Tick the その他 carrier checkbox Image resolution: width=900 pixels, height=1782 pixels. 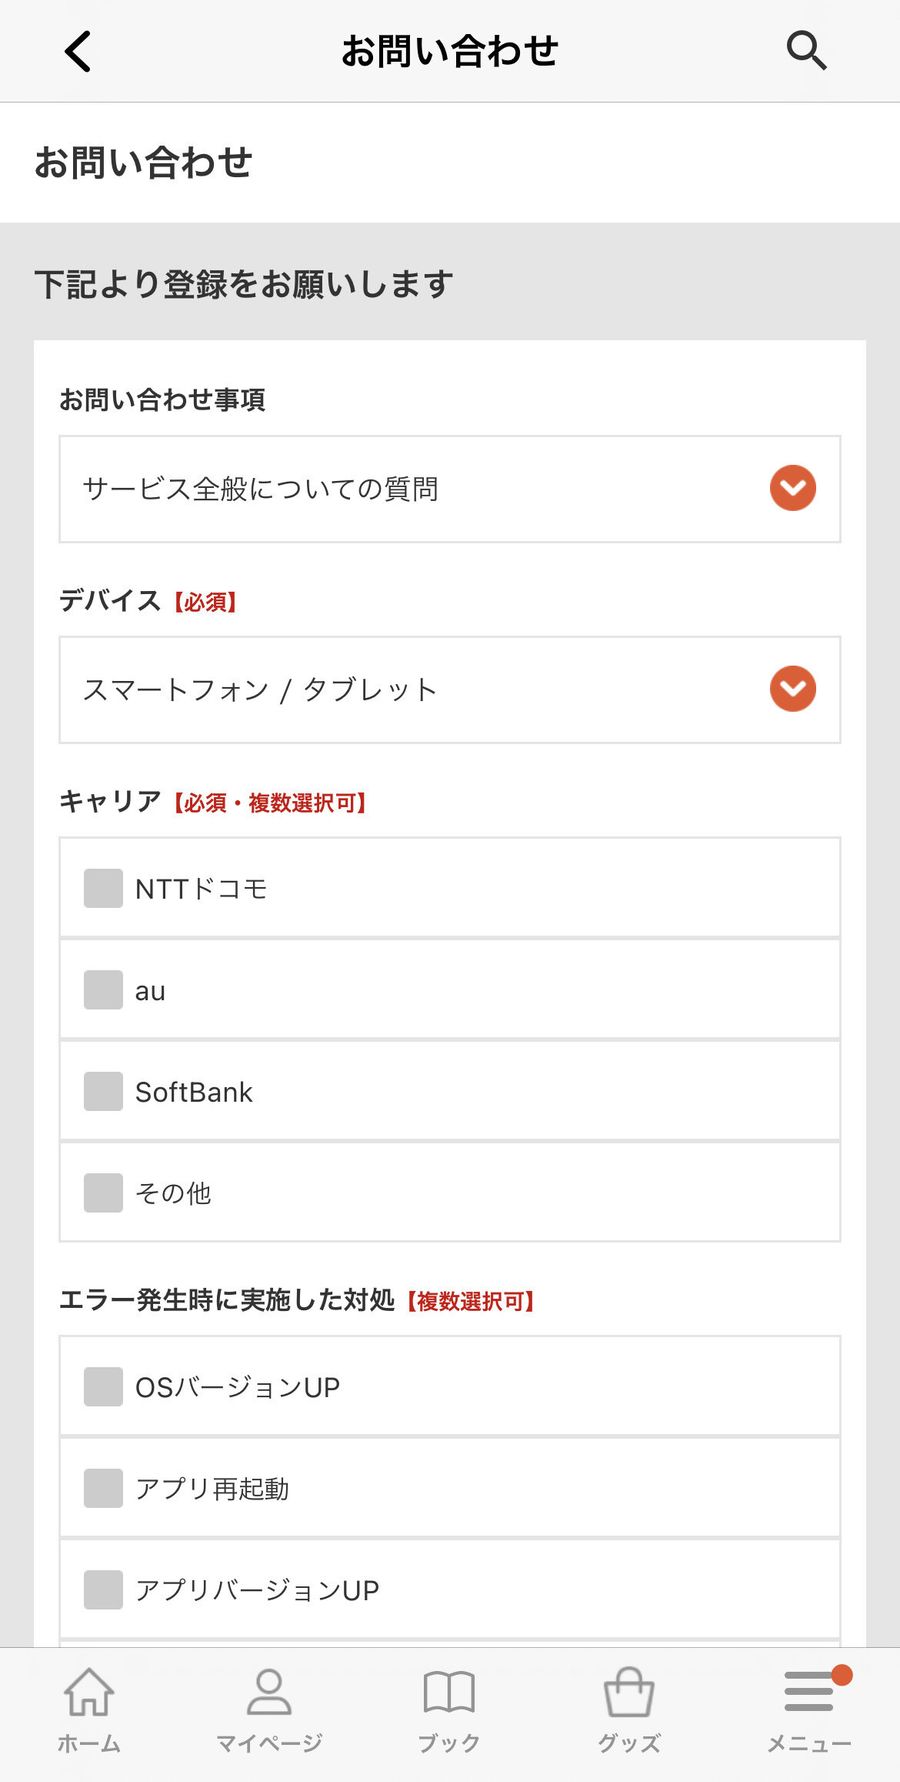[103, 1193]
